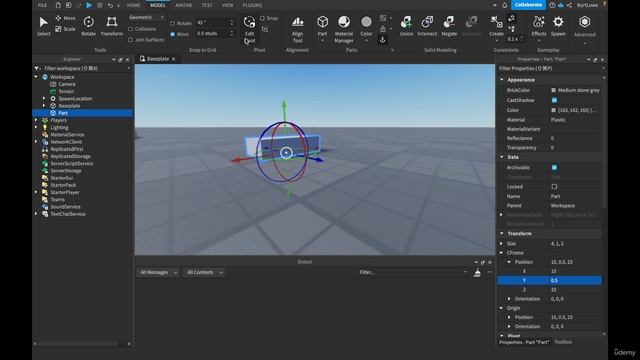Toggle the Rotate snap checkbox

tap(172, 23)
